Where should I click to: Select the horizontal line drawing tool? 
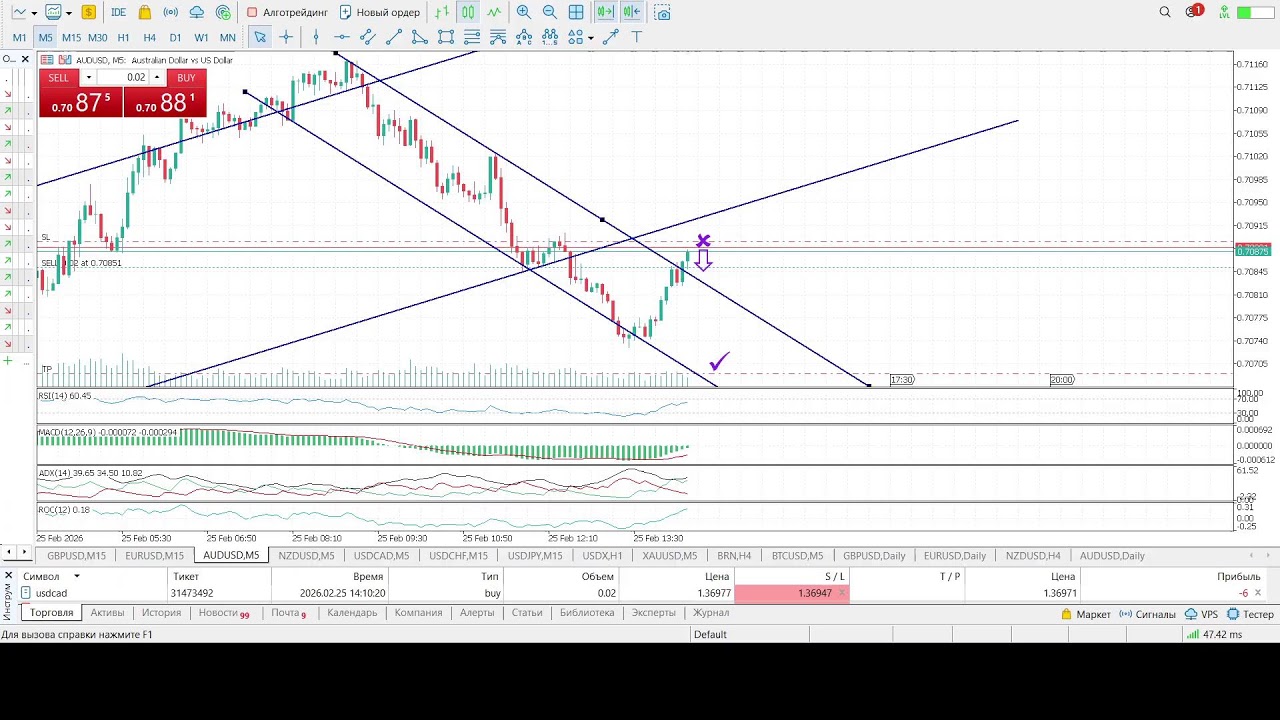click(342, 37)
